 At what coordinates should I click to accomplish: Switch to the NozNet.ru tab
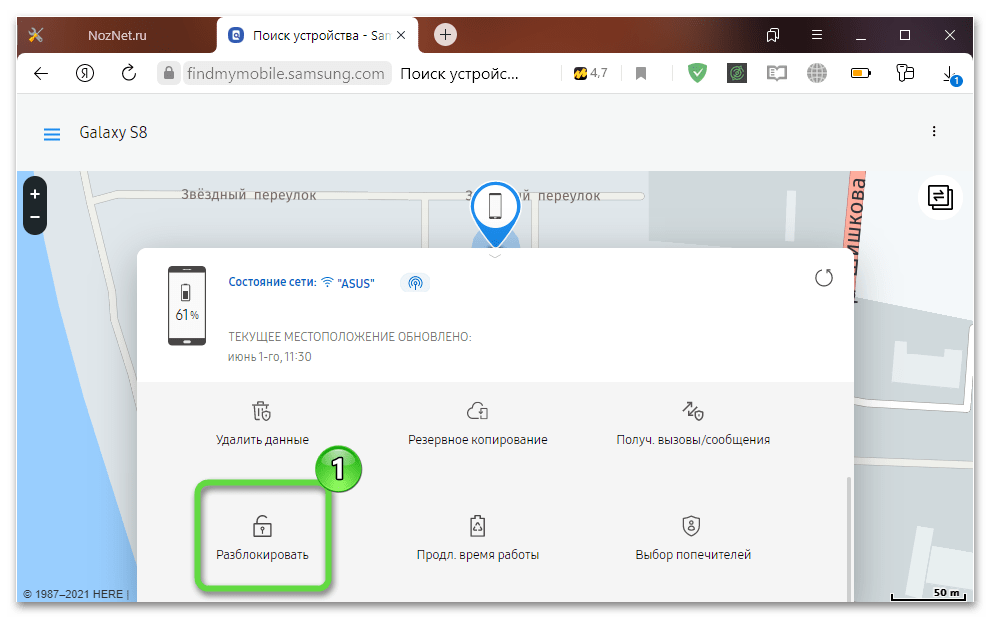(x=116, y=35)
